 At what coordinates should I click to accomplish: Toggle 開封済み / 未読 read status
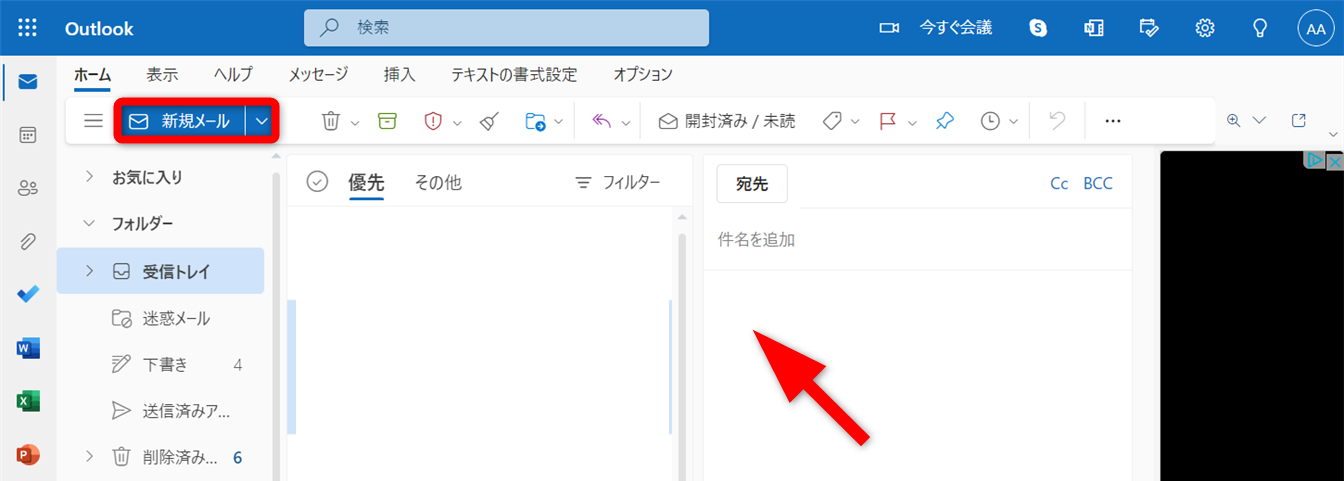pos(727,121)
